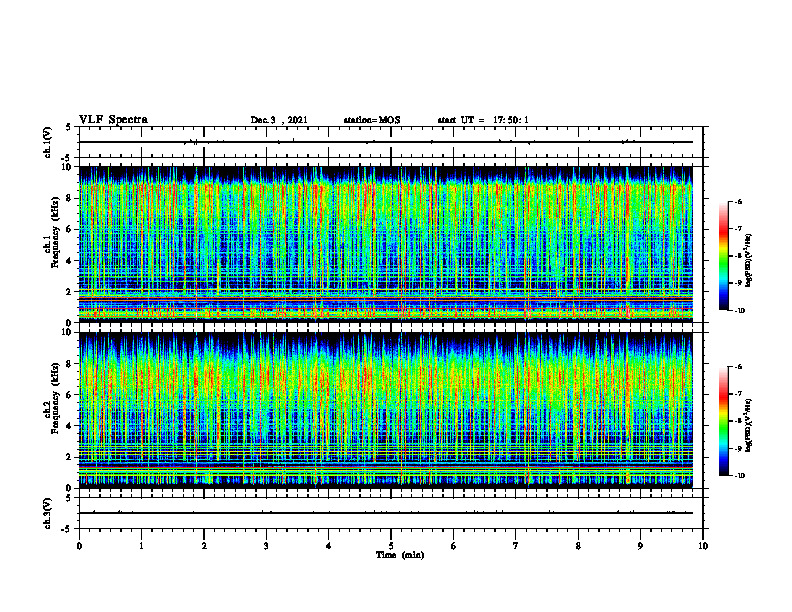Click the ch.2 spectrogram colorbar
Viewport: 792px width, 612px height.
point(723,421)
